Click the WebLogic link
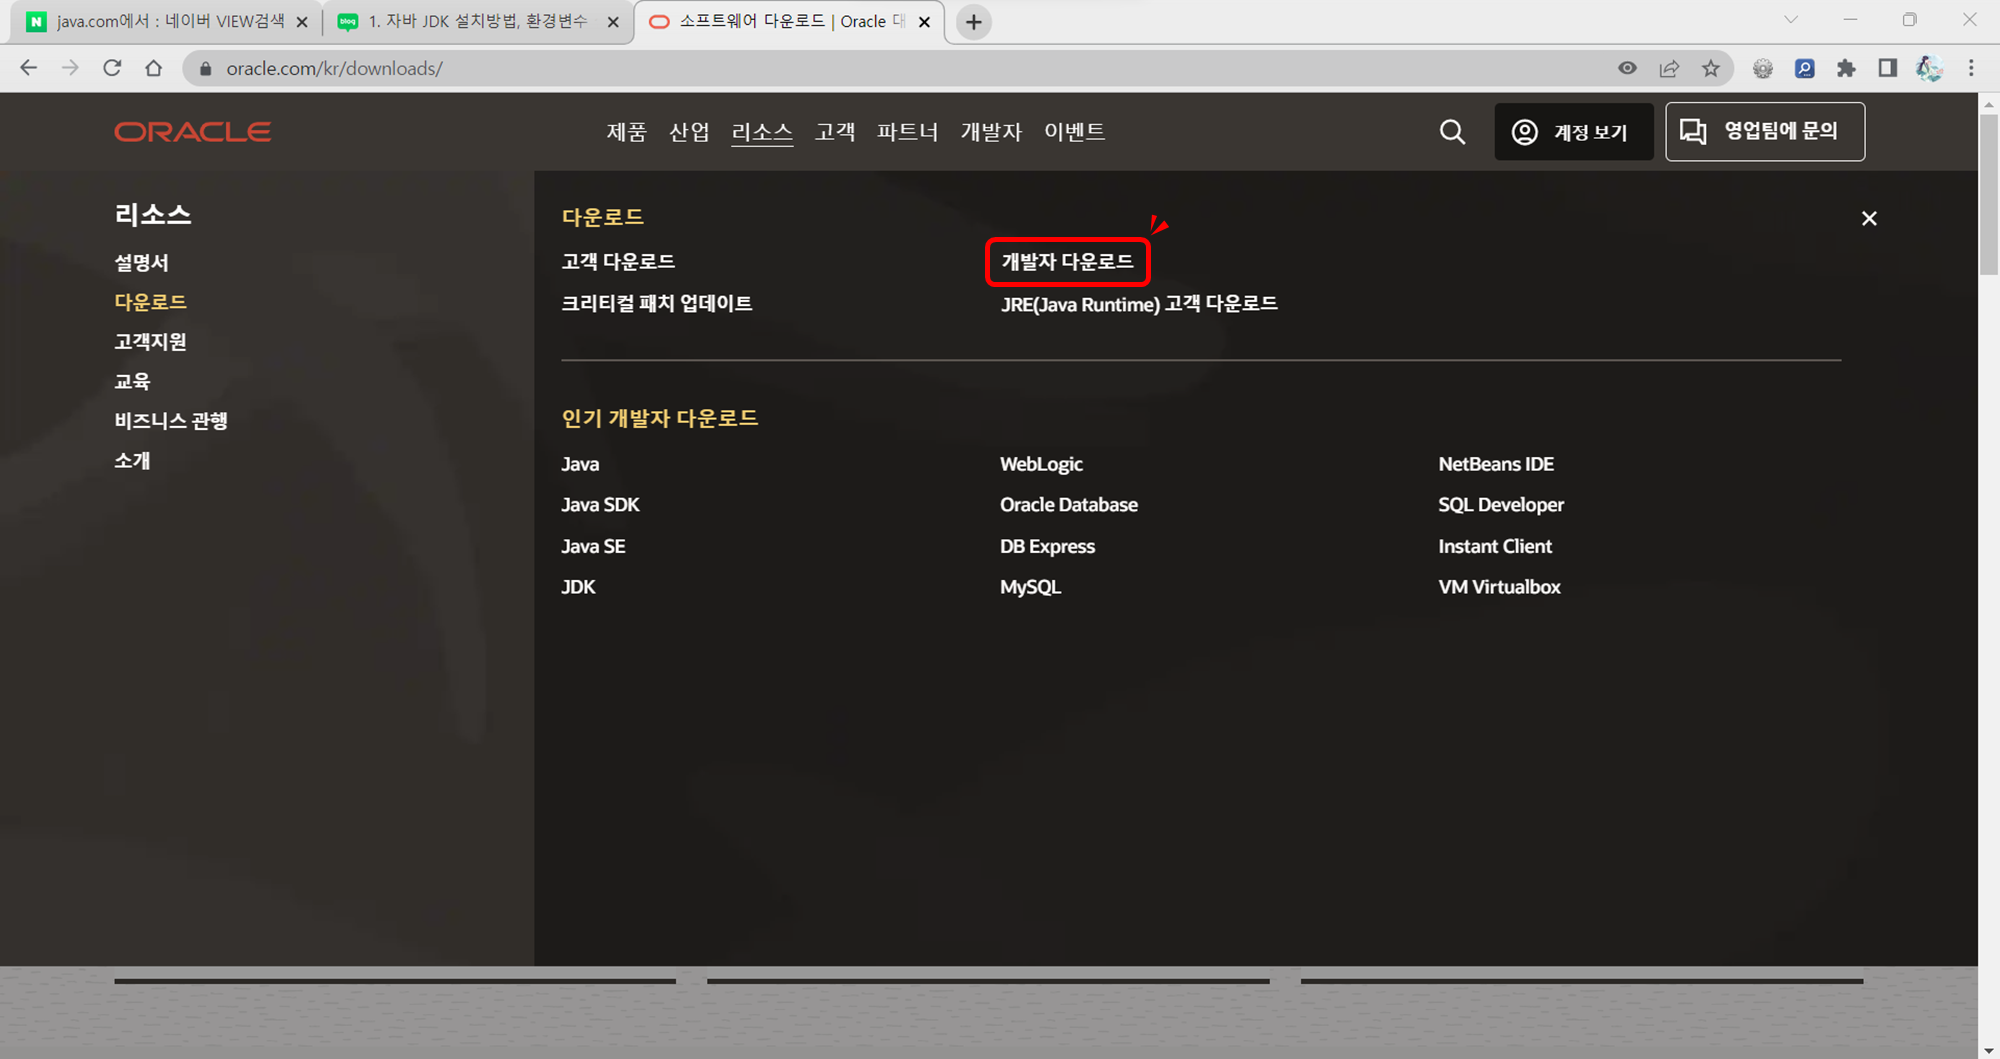Viewport: 2000px width, 1059px height. coord(1041,464)
